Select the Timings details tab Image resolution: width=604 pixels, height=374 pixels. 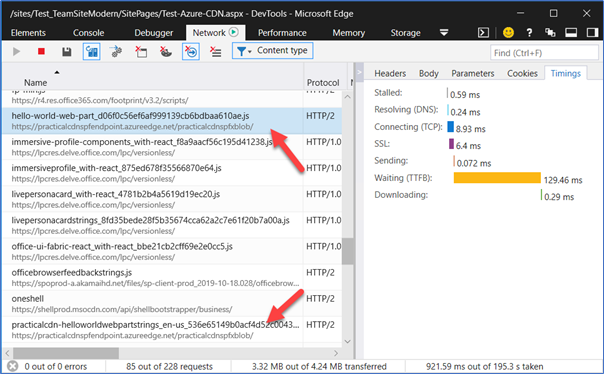pyautogui.click(x=565, y=73)
